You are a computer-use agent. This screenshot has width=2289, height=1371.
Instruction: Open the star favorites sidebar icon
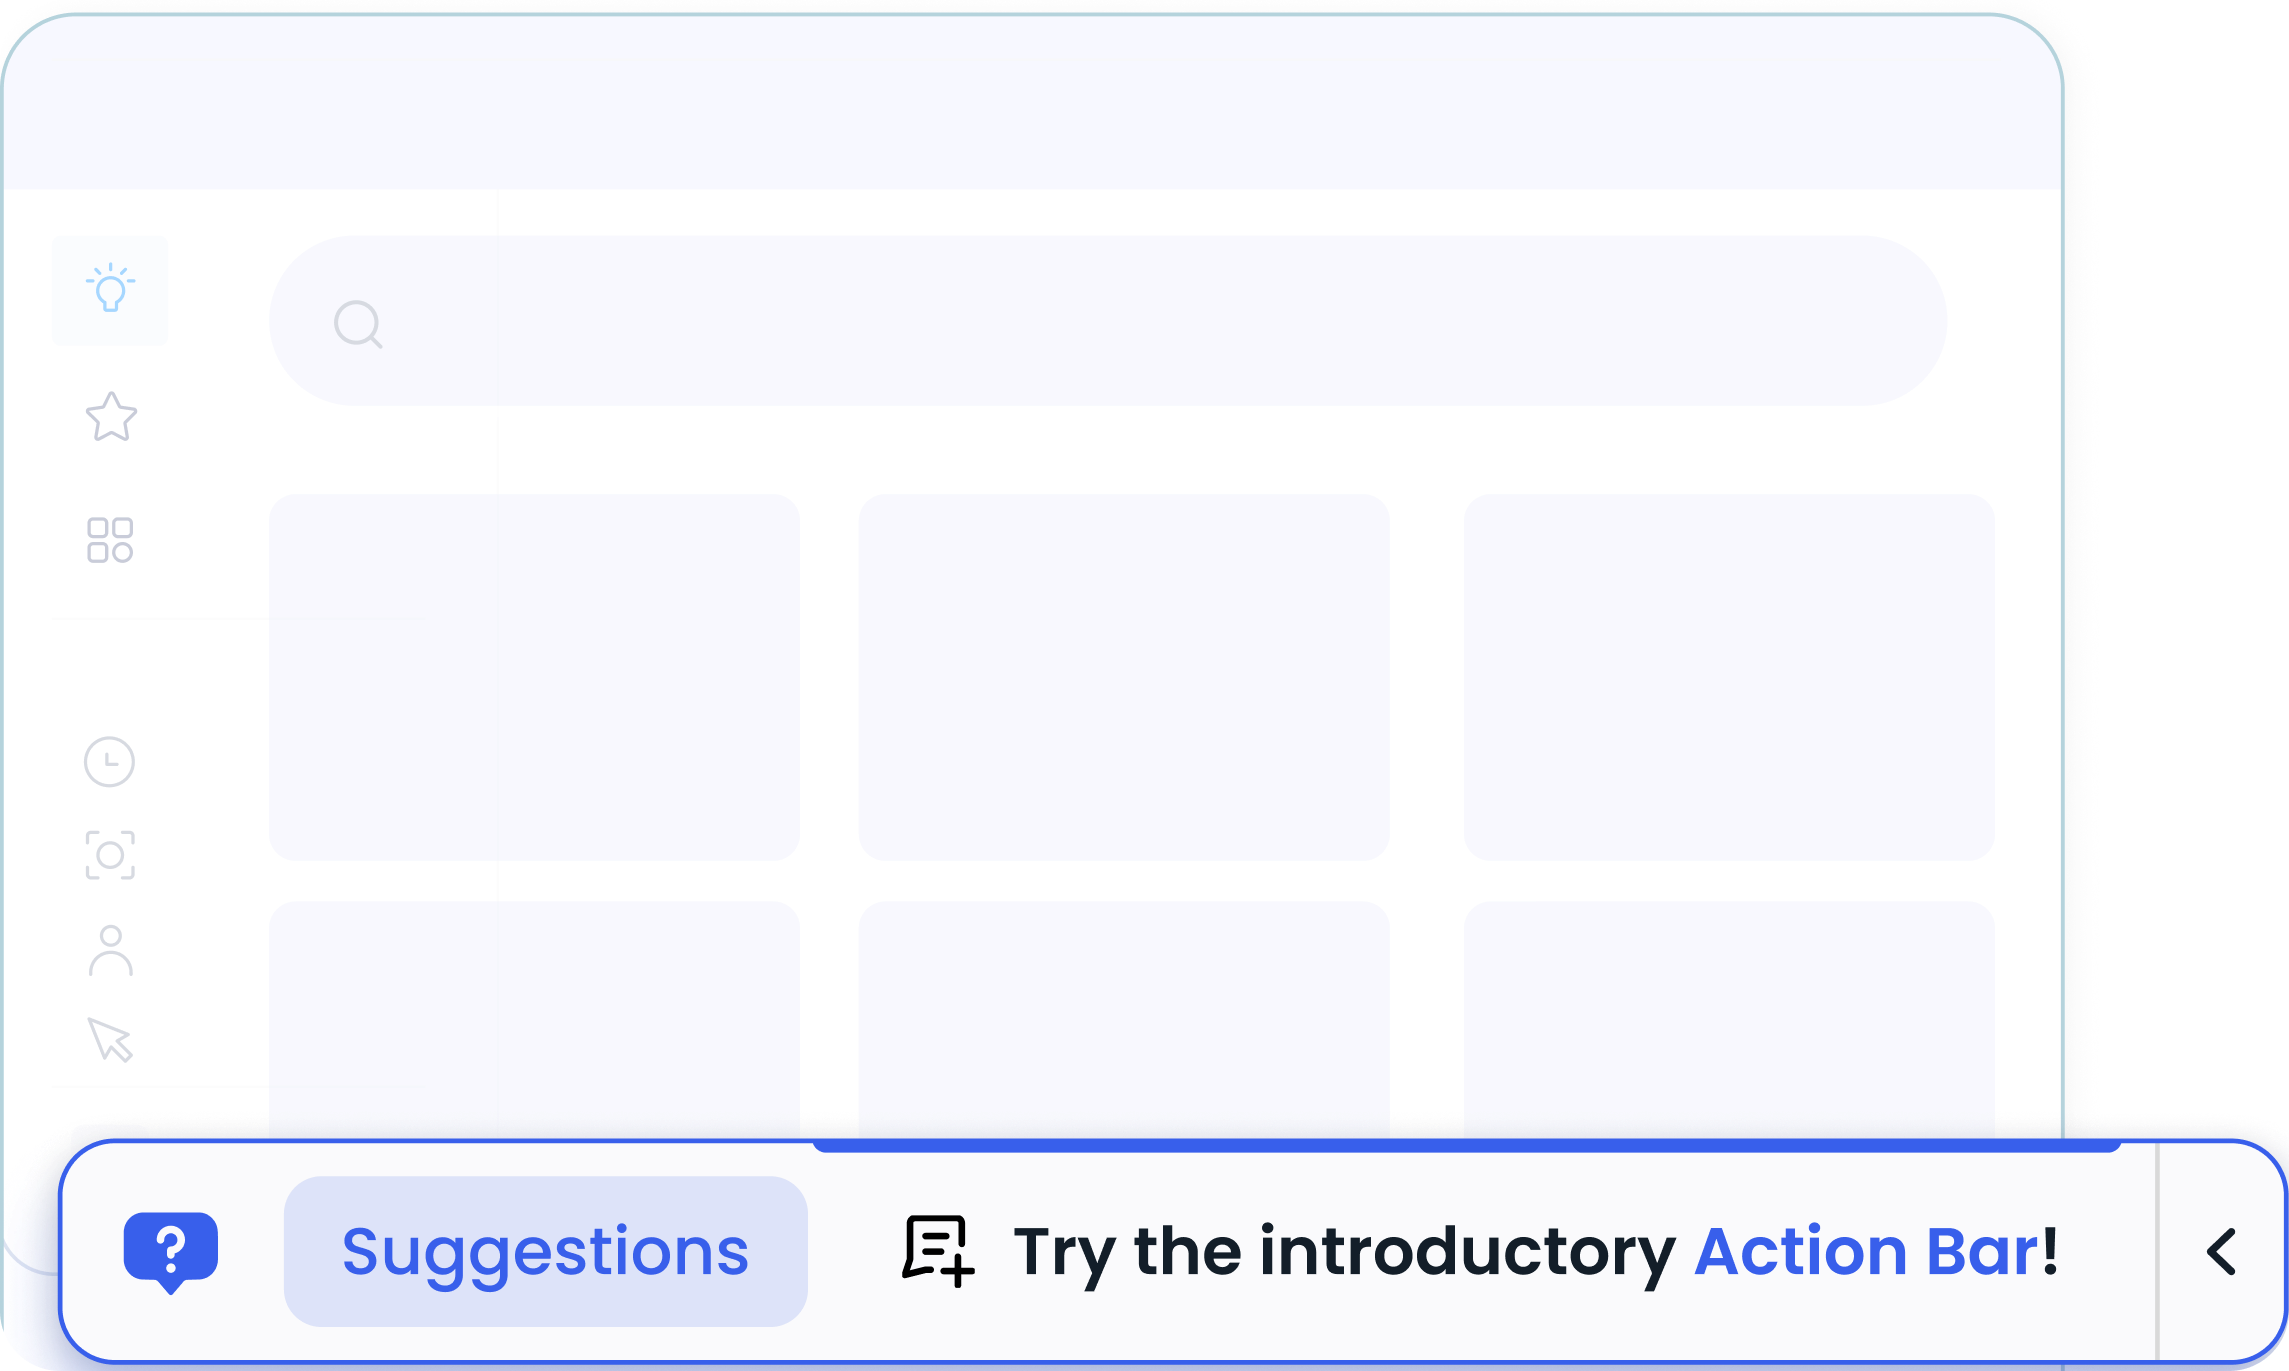coord(111,416)
